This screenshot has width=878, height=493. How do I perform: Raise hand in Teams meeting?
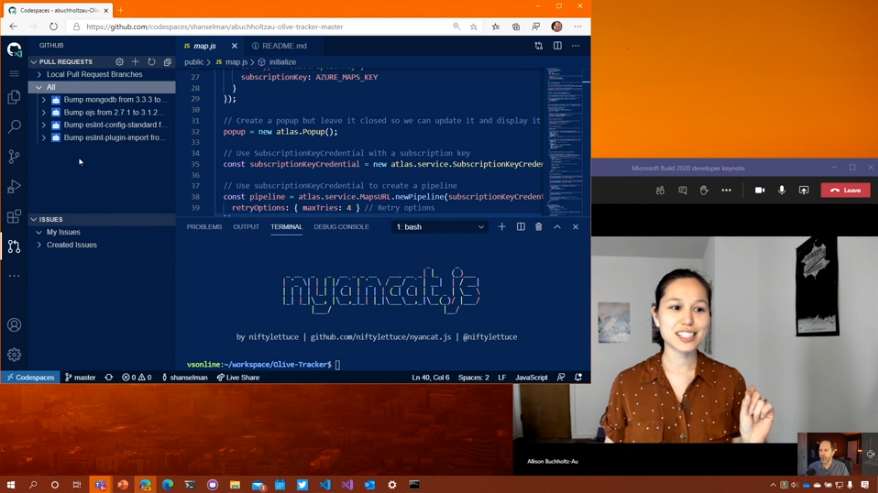pos(704,190)
